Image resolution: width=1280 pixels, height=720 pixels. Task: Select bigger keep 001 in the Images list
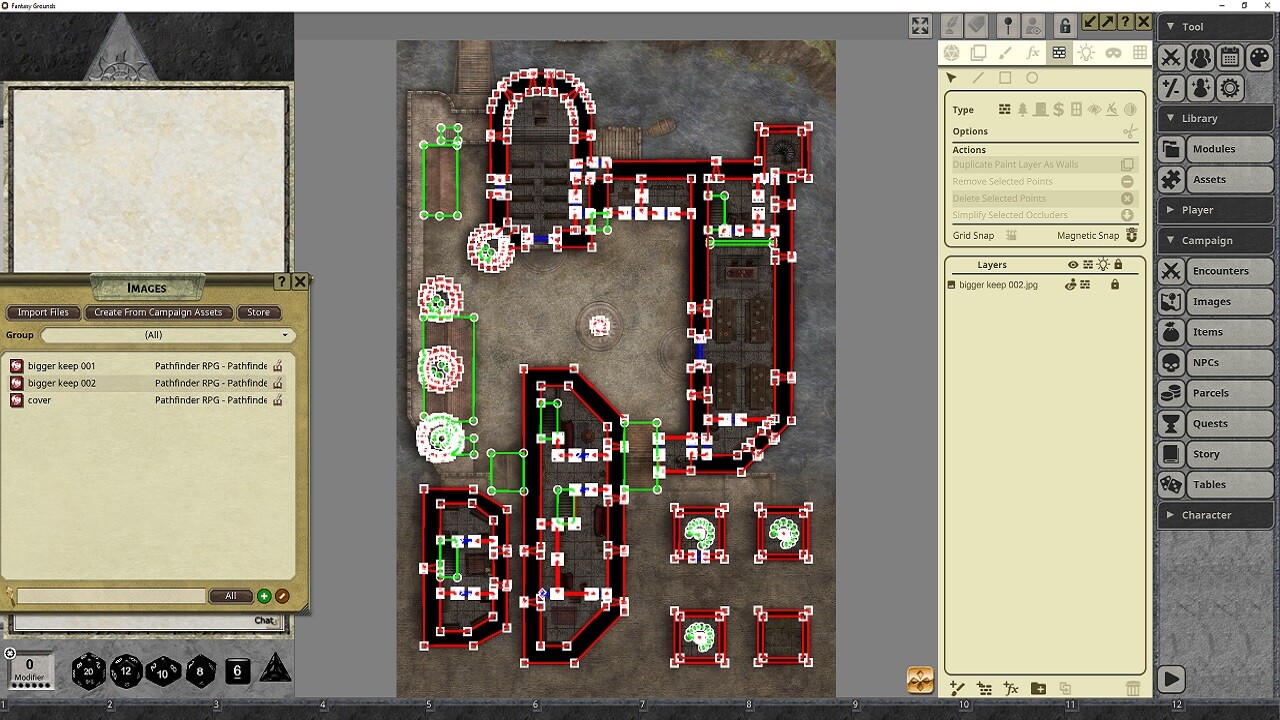60,365
